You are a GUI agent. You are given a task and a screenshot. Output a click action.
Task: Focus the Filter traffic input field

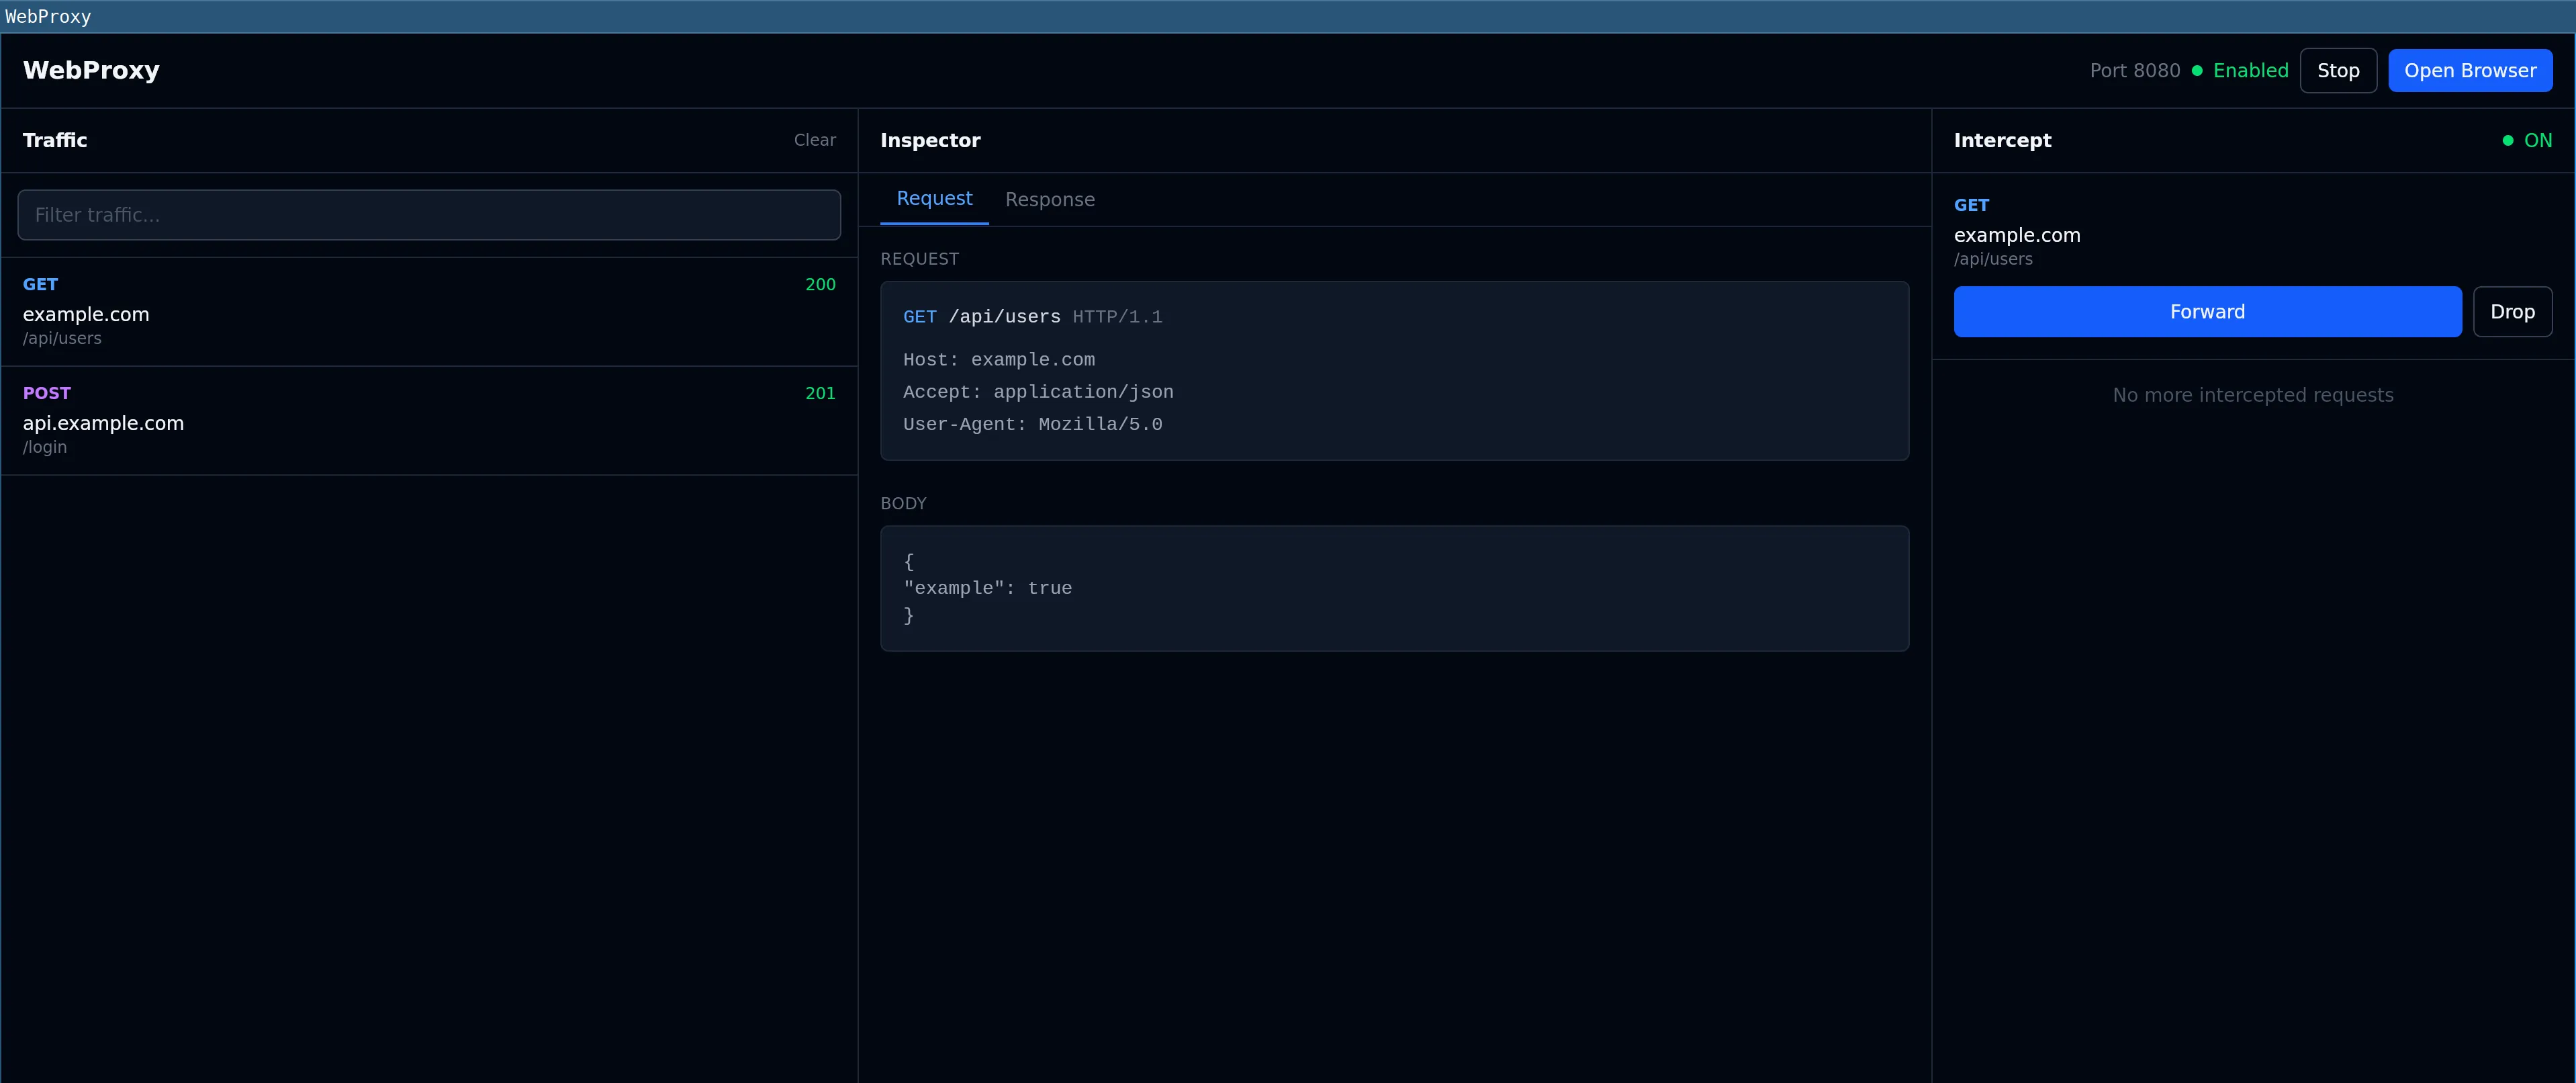[429, 215]
